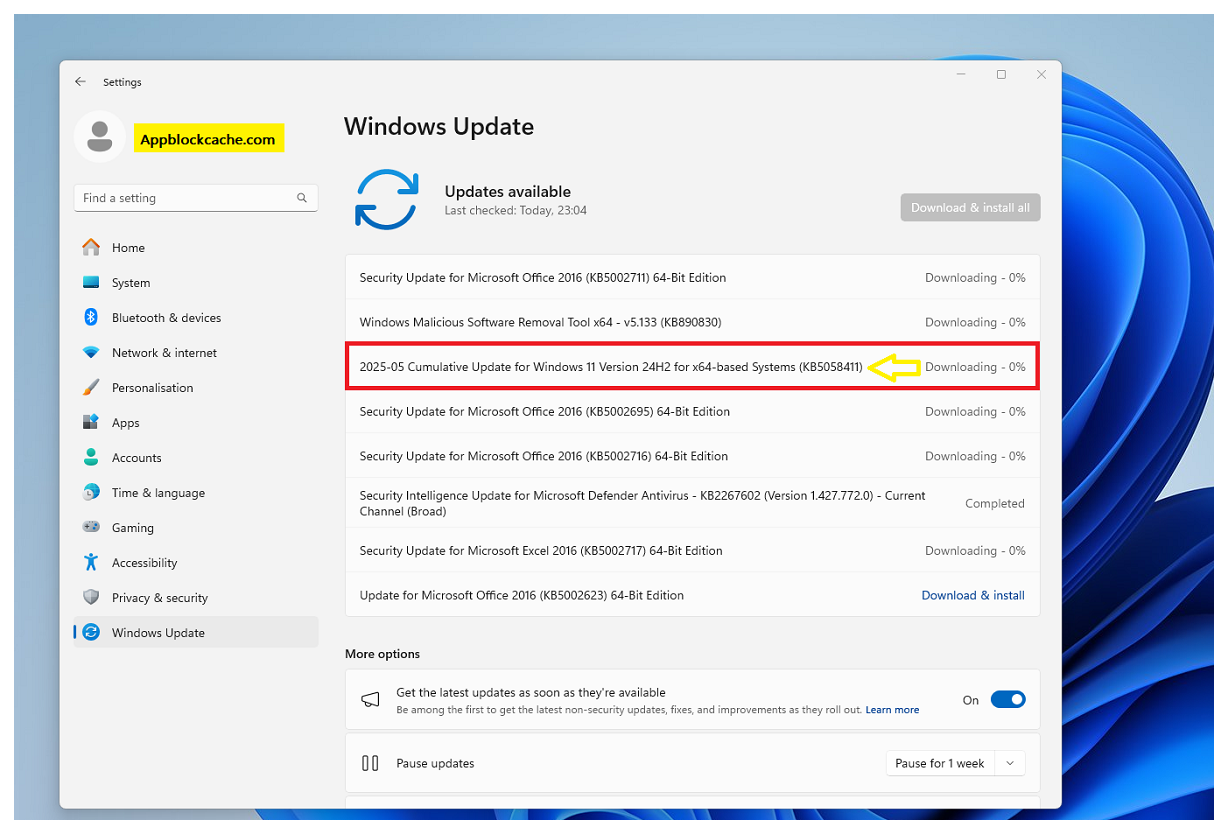Expand the Pause for 1 week dropdown arrow
1226x832 pixels.
1010,763
